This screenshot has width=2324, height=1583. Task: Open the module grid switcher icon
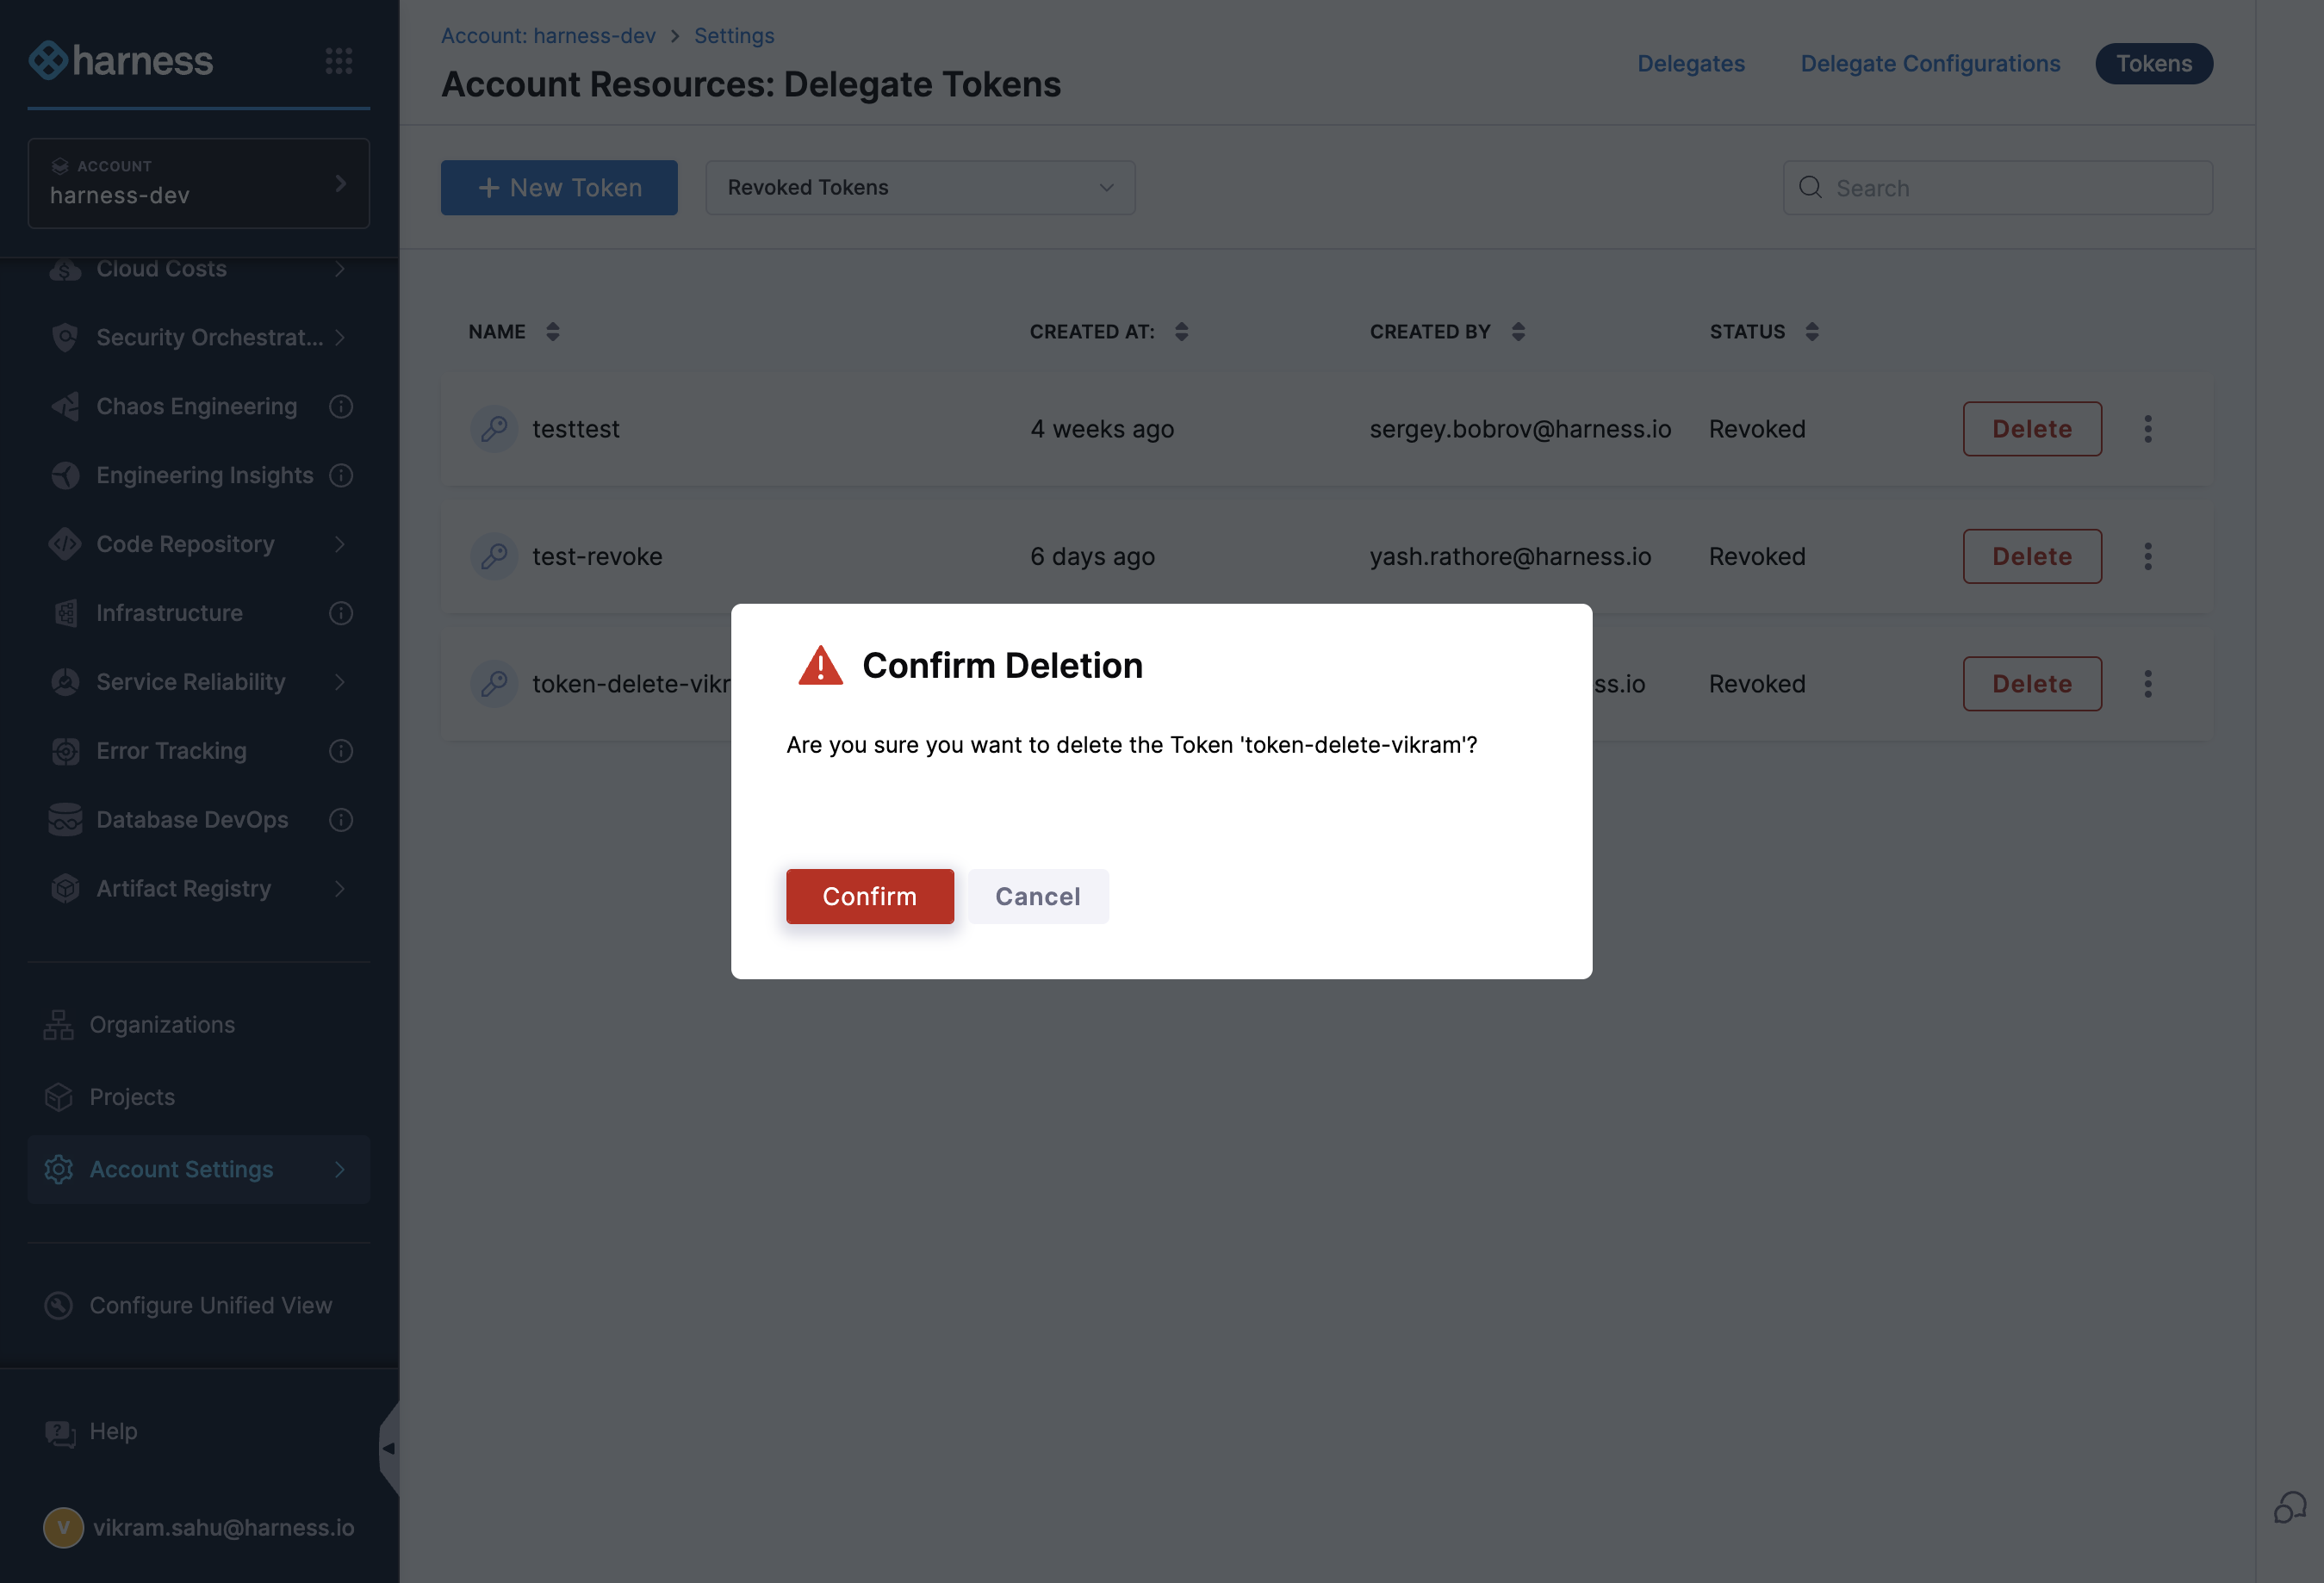pos(339,61)
